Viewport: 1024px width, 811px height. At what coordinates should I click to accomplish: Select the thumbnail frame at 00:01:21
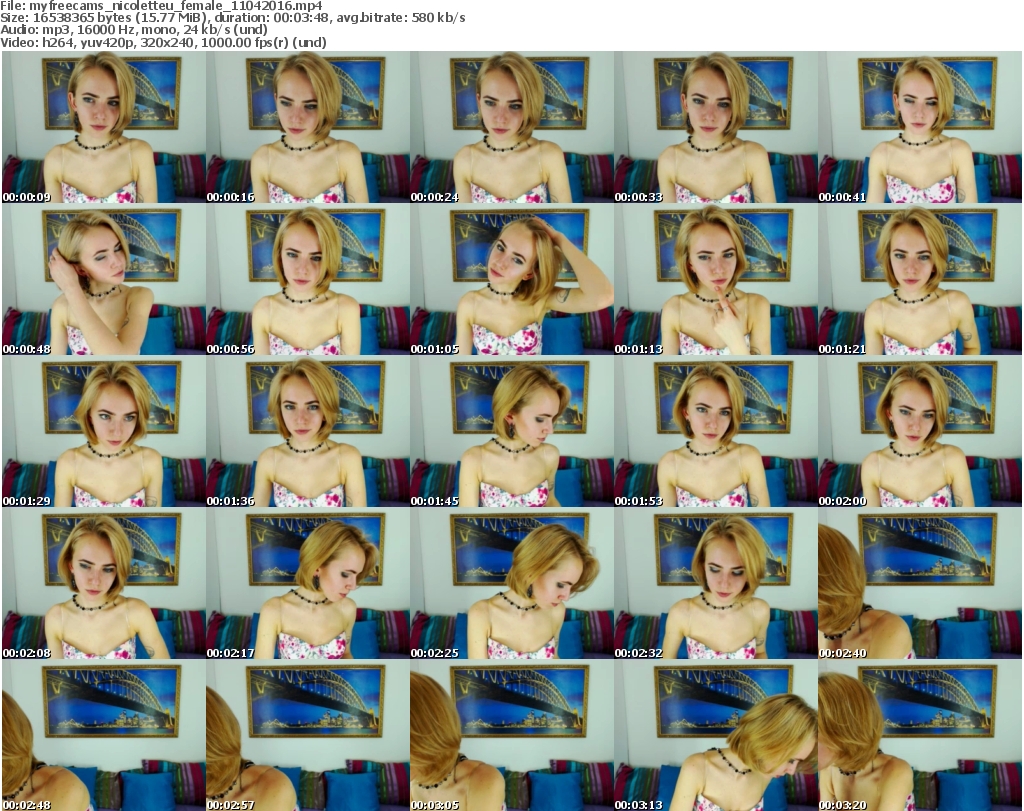[920, 279]
